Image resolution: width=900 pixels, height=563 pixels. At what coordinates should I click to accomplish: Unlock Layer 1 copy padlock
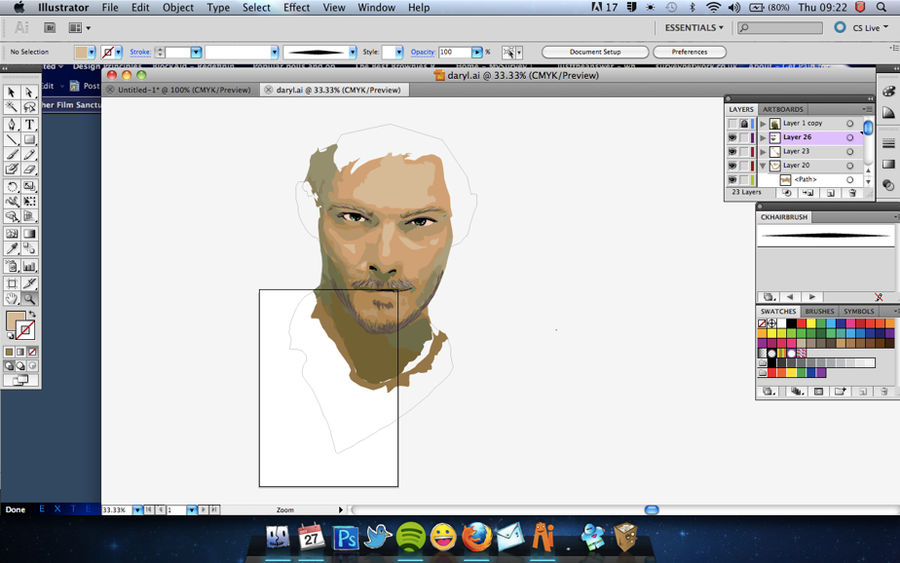point(744,123)
